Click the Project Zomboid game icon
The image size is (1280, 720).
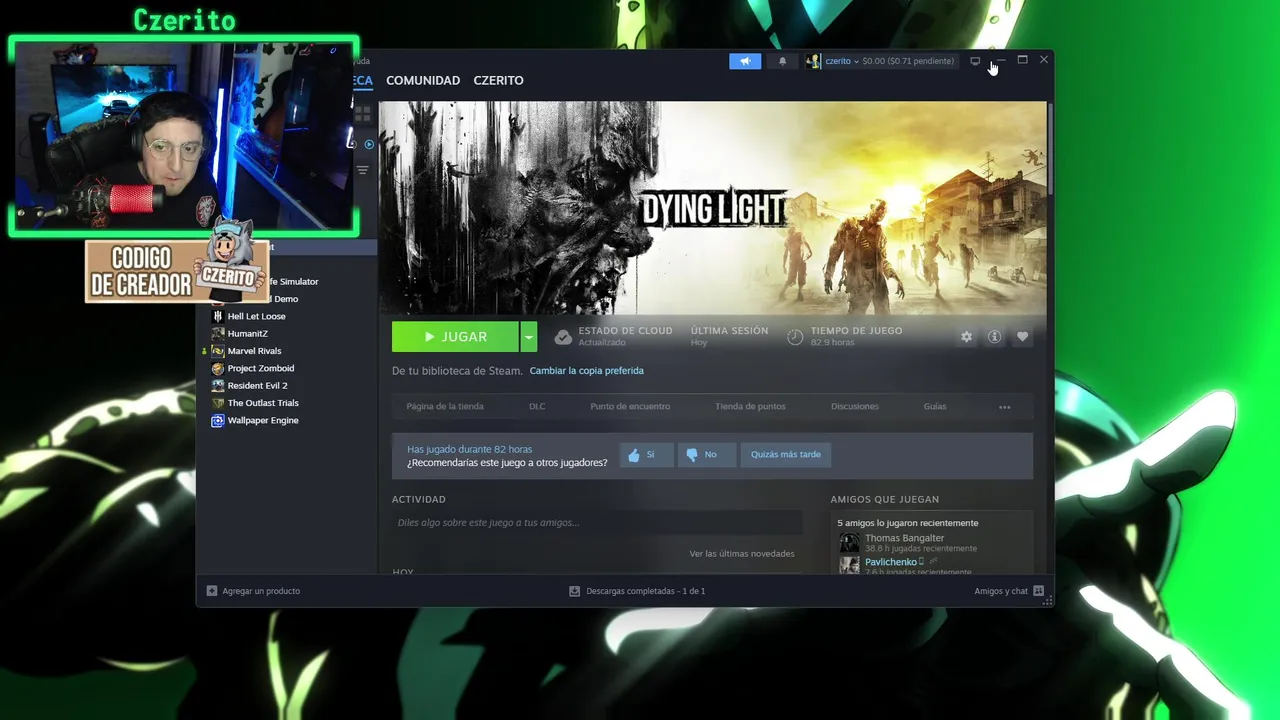click(218, 368)
